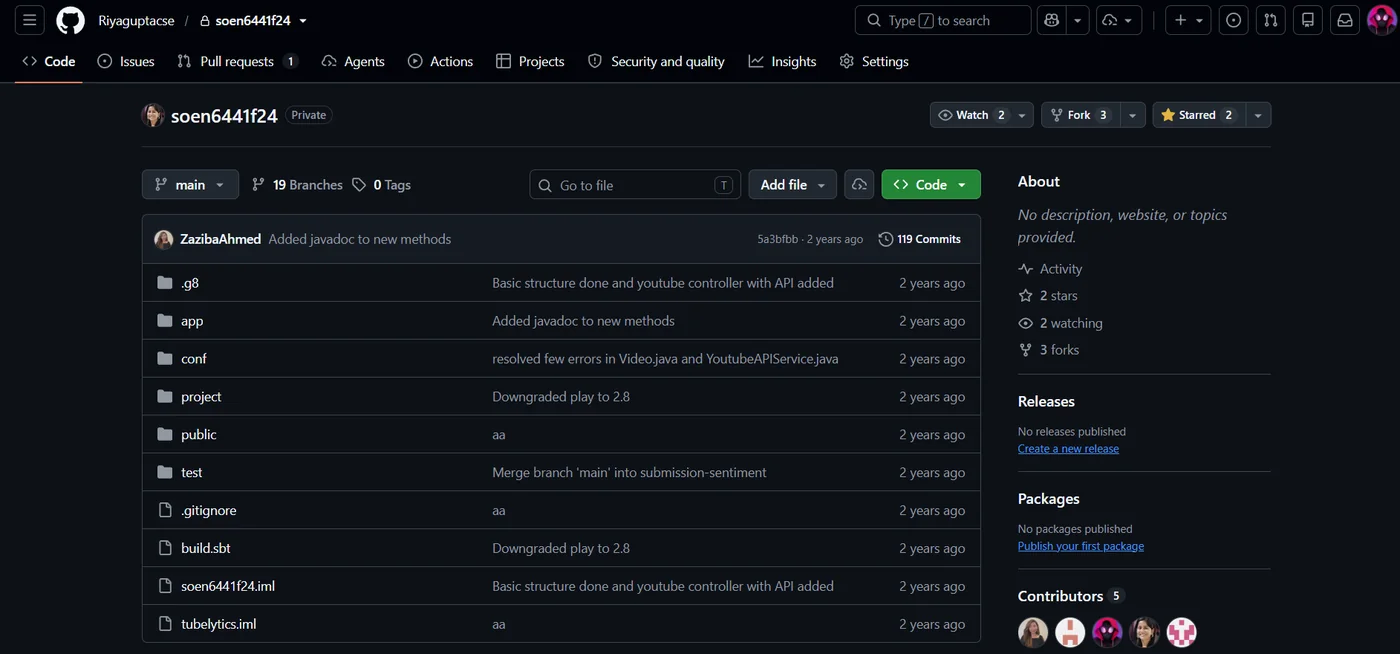Switch to Actions tab
1400x654 pixels.
[x=440, y=61]
